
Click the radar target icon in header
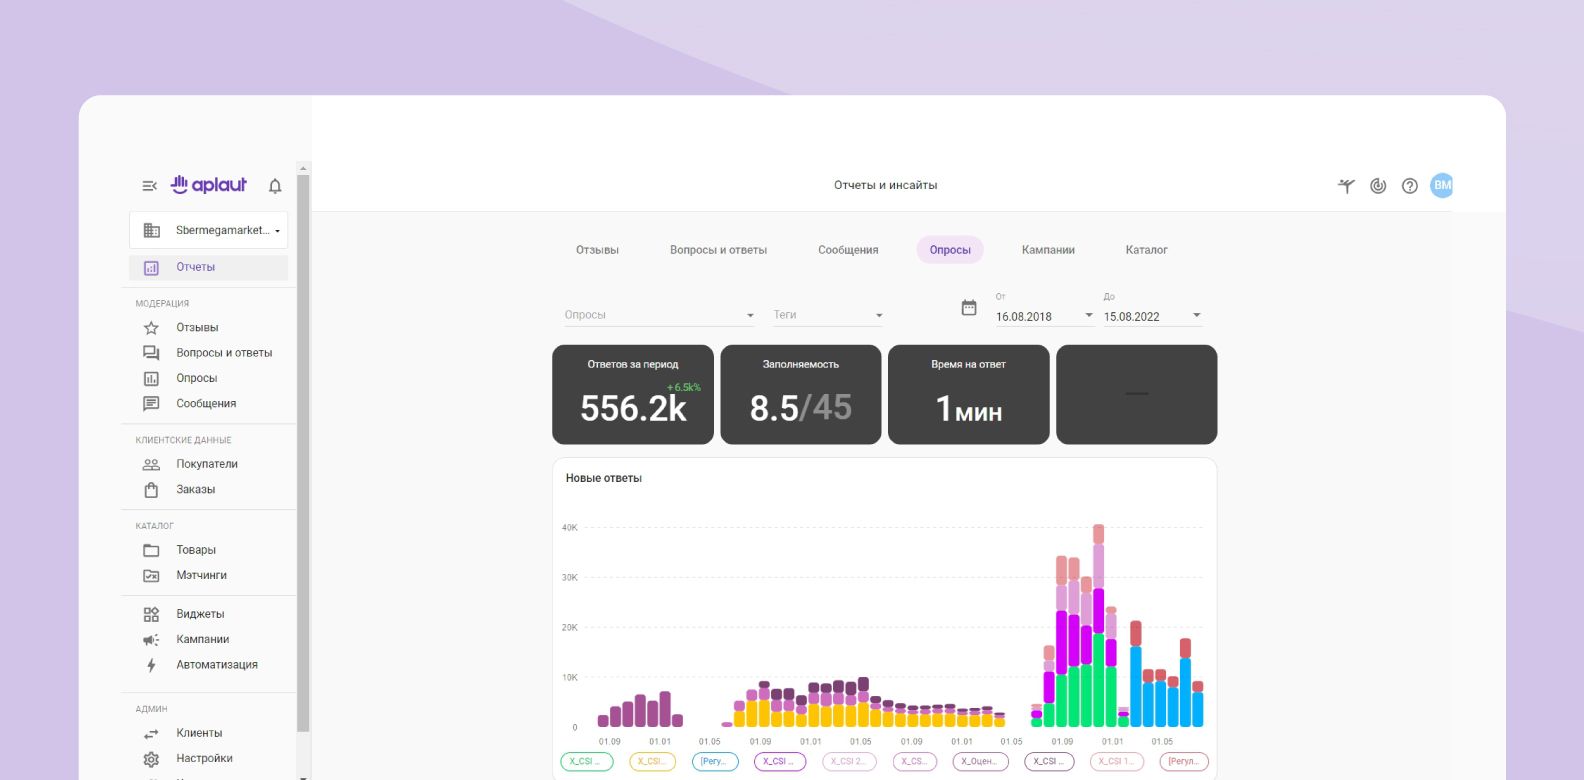coord(1377,186)
